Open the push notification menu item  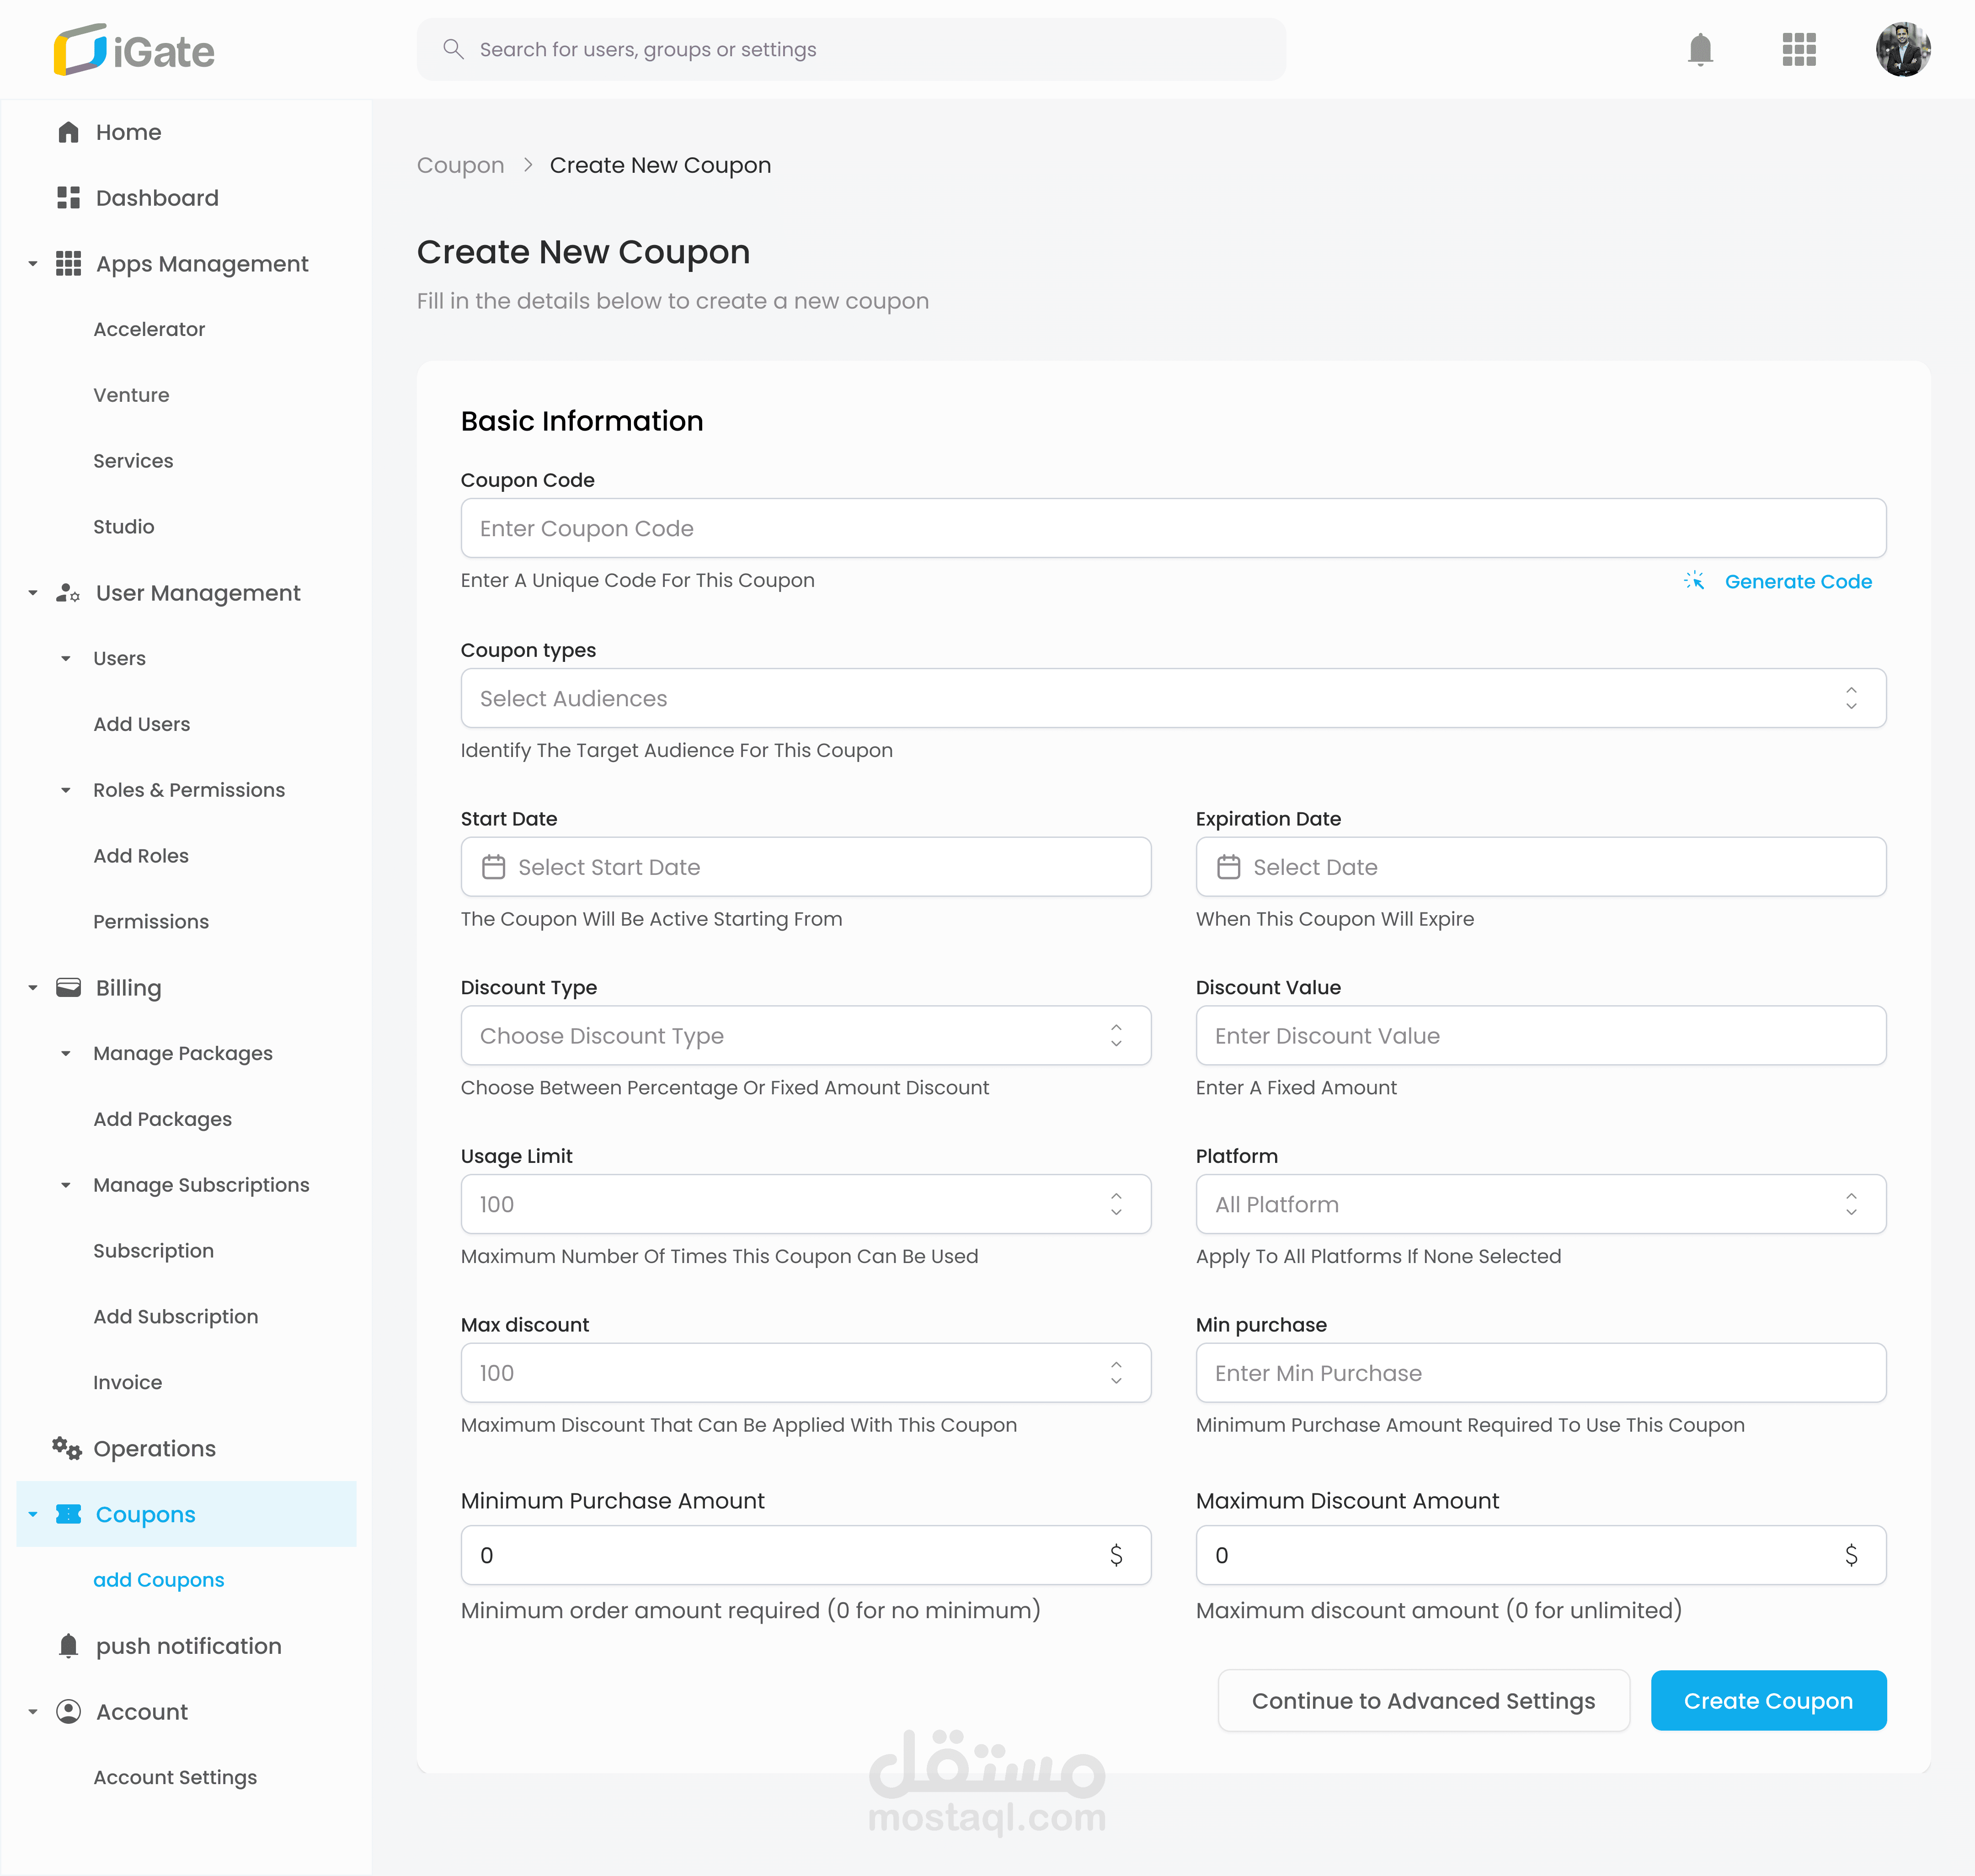[188, 1646]
